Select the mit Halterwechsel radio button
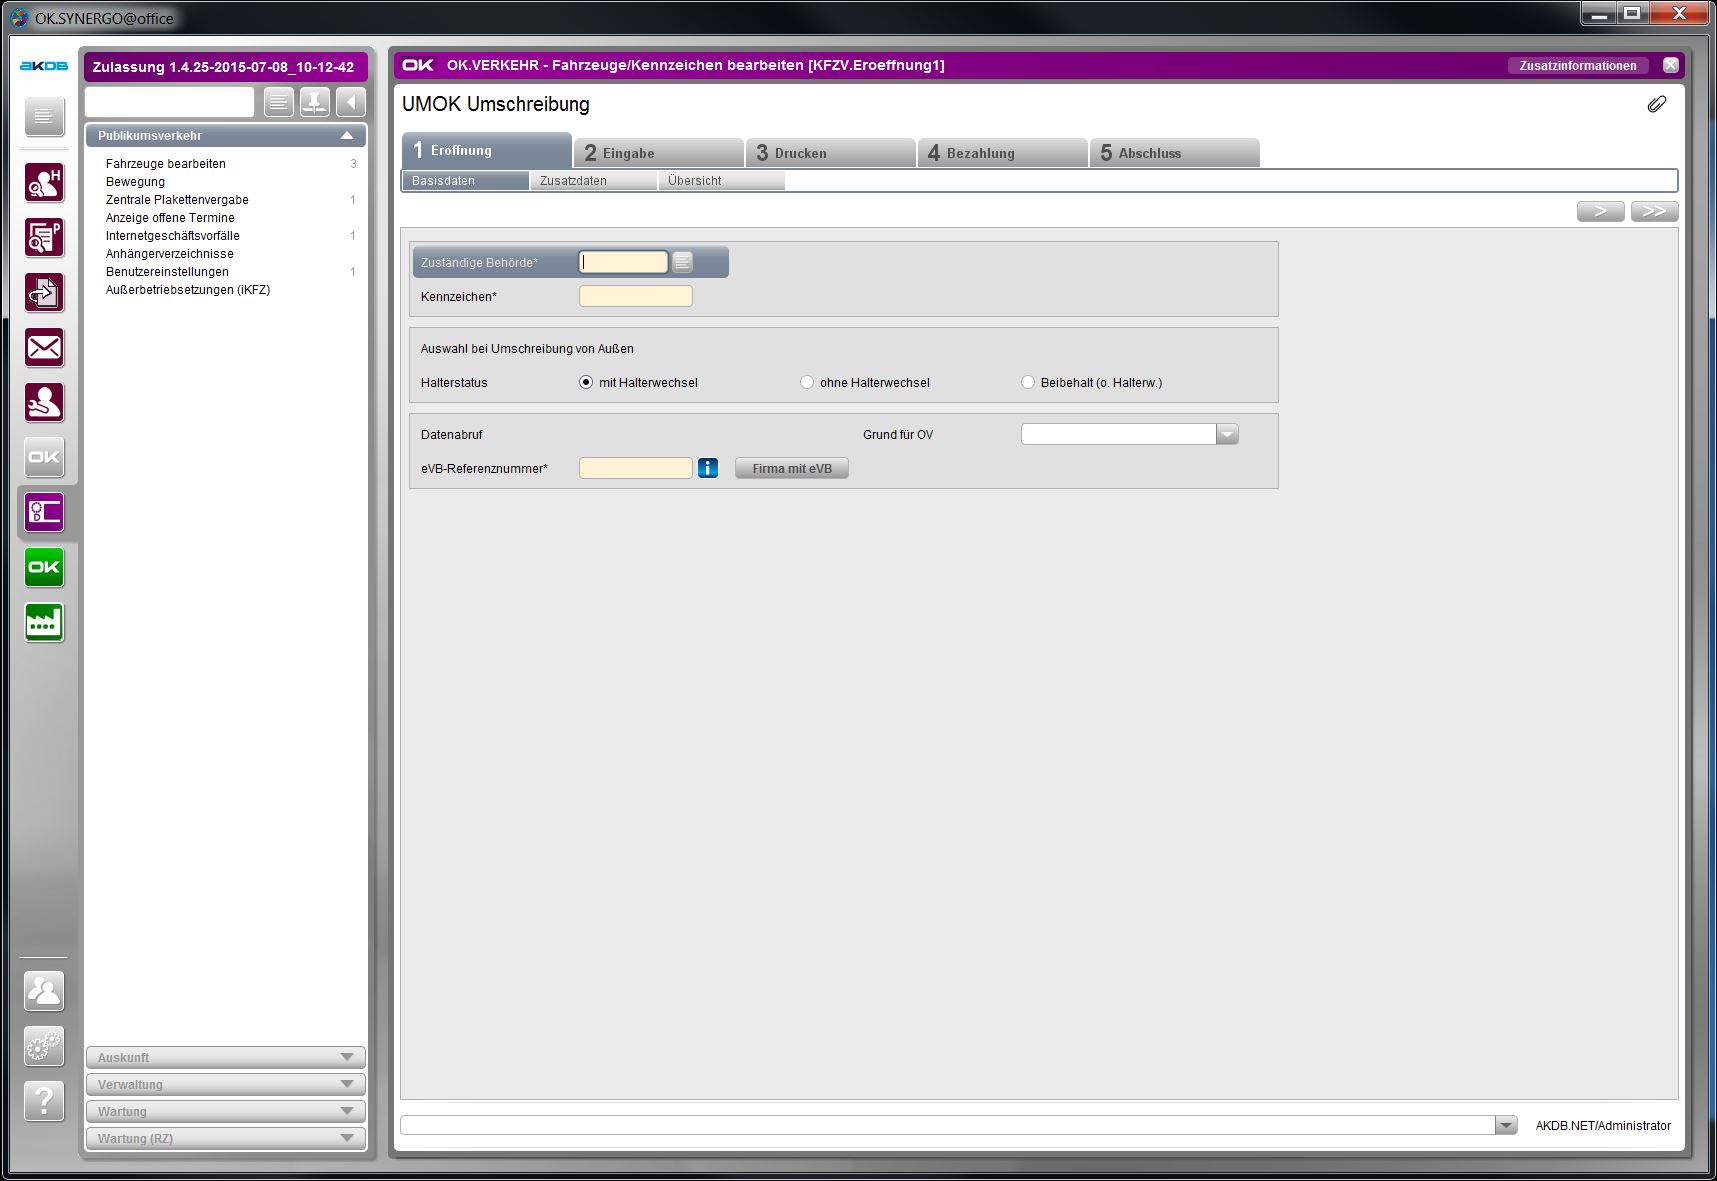The height and width of the screenshot is (1181, 1717). coord(586,383)
